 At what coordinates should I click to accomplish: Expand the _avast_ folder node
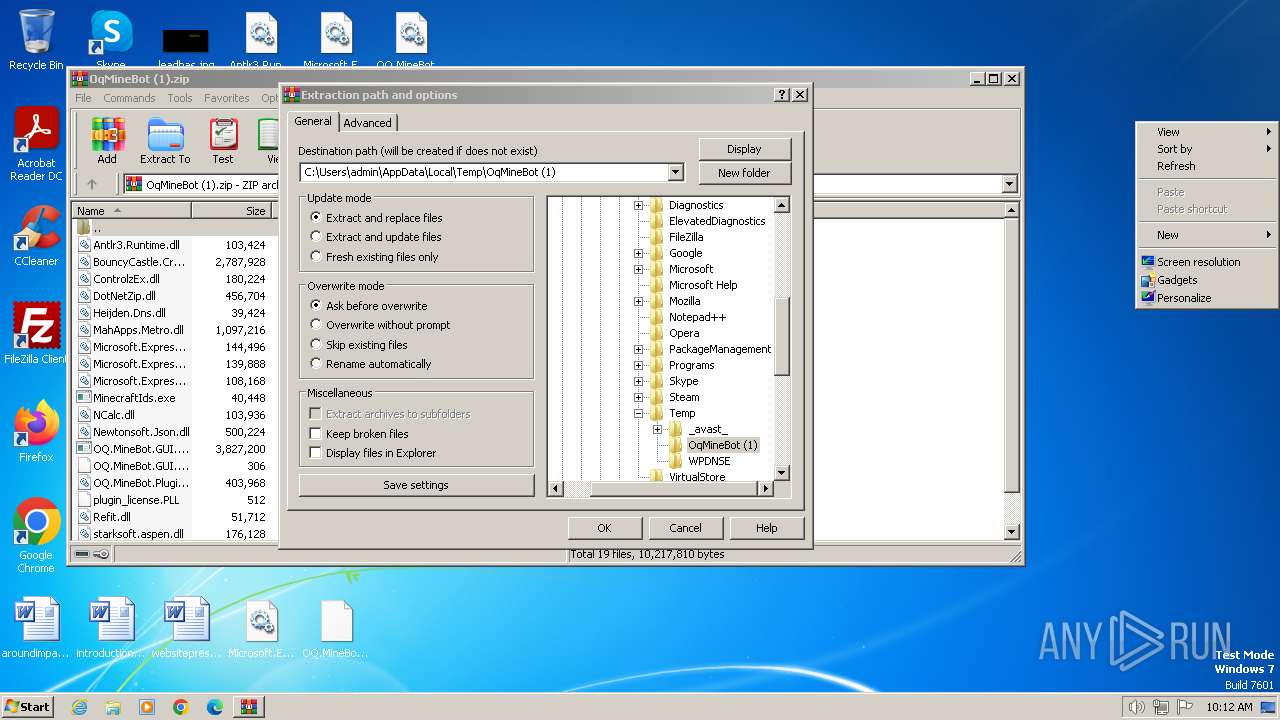[657, 429]
